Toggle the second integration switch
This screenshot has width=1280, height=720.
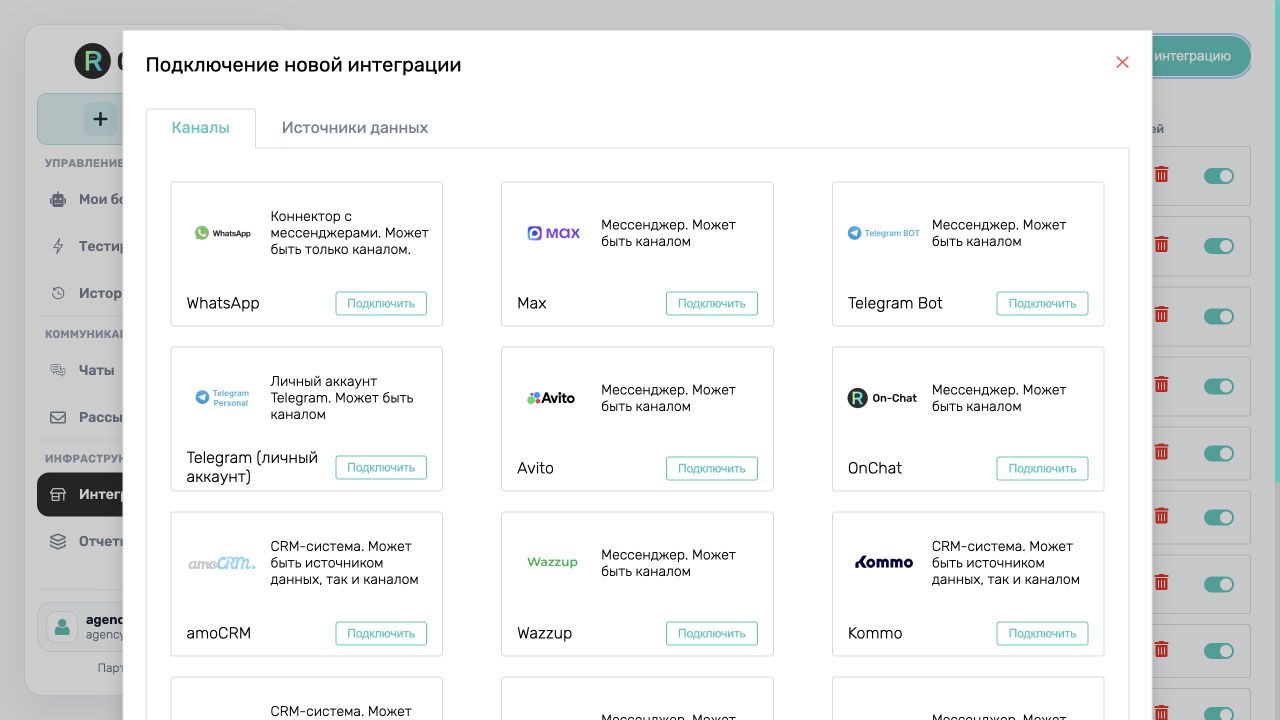coord(1219,246)
